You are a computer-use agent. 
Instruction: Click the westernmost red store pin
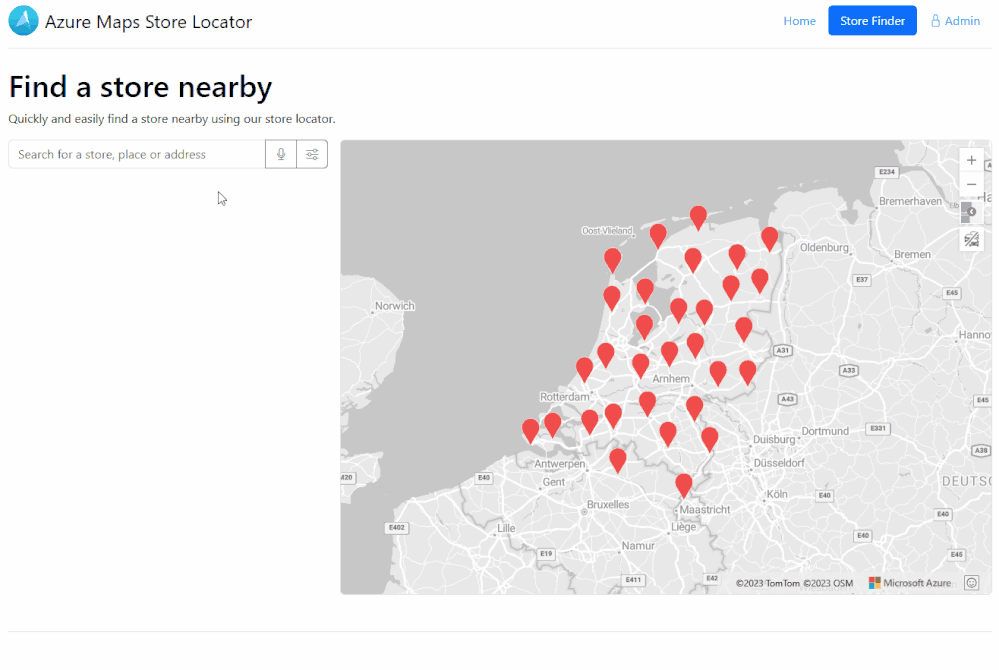(x=531, y=430)
